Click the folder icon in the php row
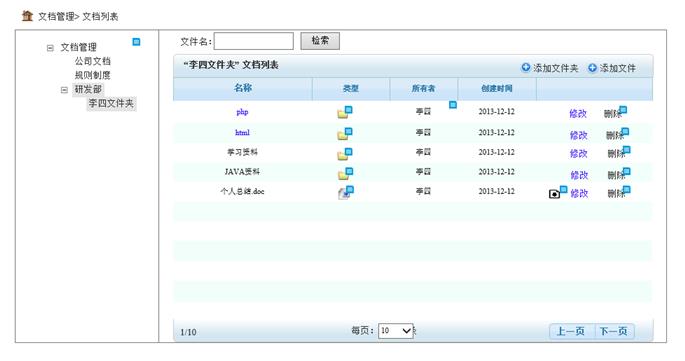The height and width of the screenshot is (361, 685). 342,114
